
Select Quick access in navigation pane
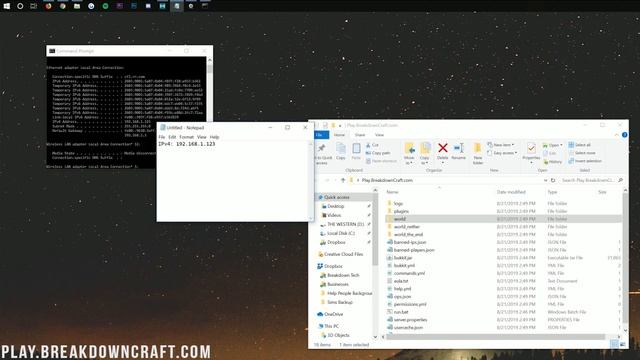click(336, 197)
